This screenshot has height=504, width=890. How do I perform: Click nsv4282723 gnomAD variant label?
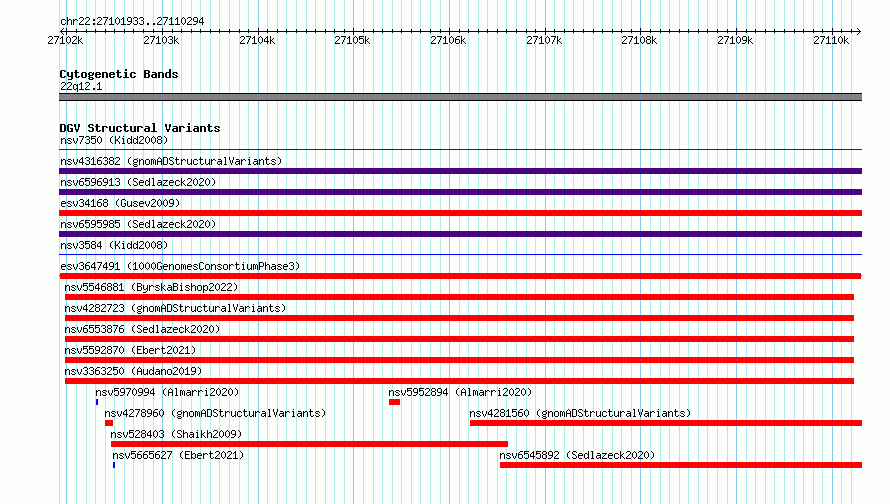click(x=175, y=308)
